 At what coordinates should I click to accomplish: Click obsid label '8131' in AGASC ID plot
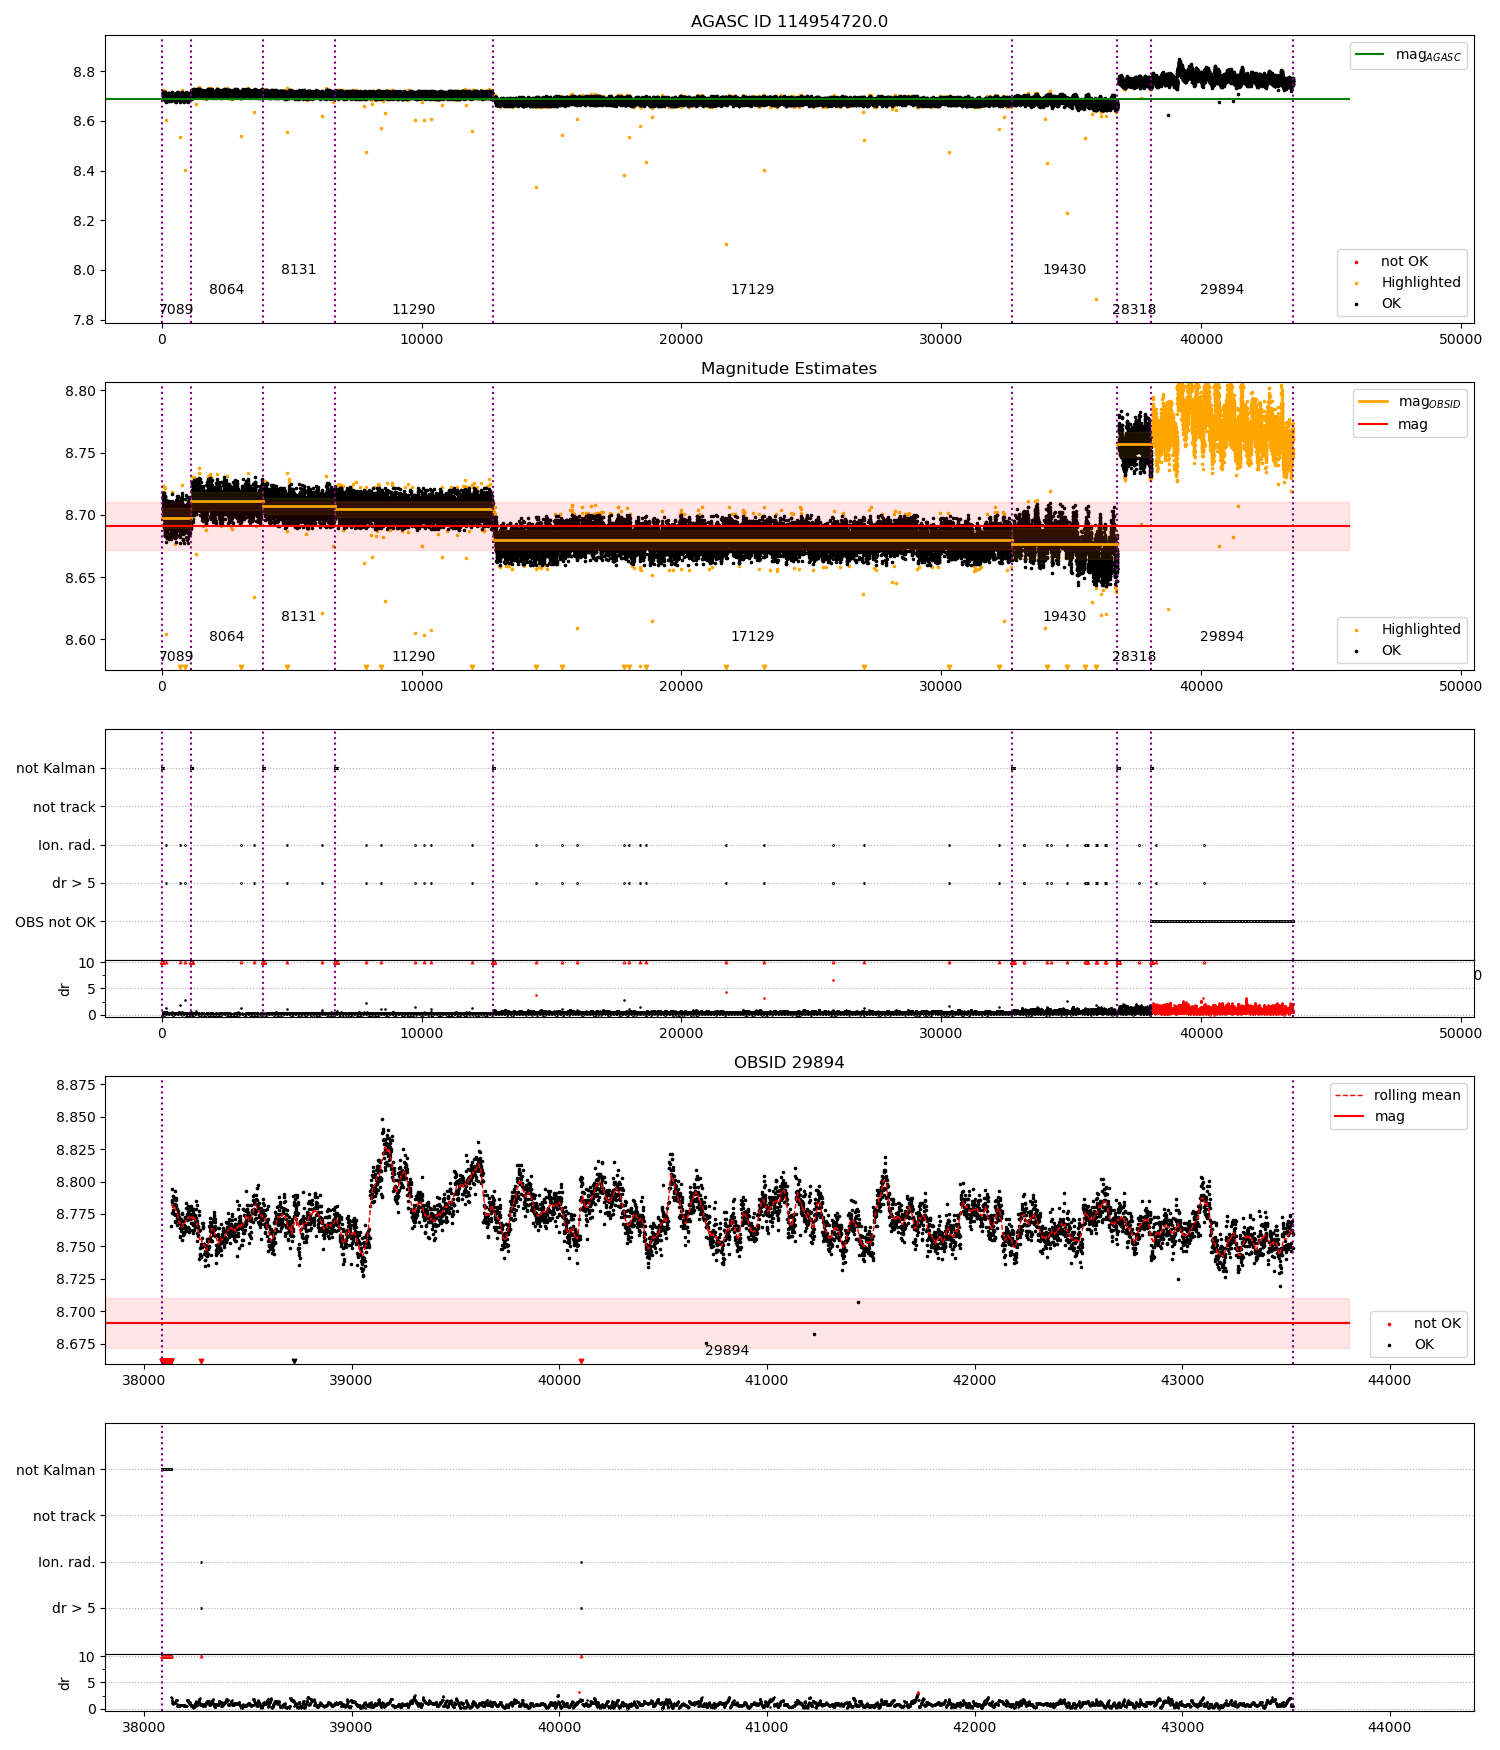click(299, 270)
